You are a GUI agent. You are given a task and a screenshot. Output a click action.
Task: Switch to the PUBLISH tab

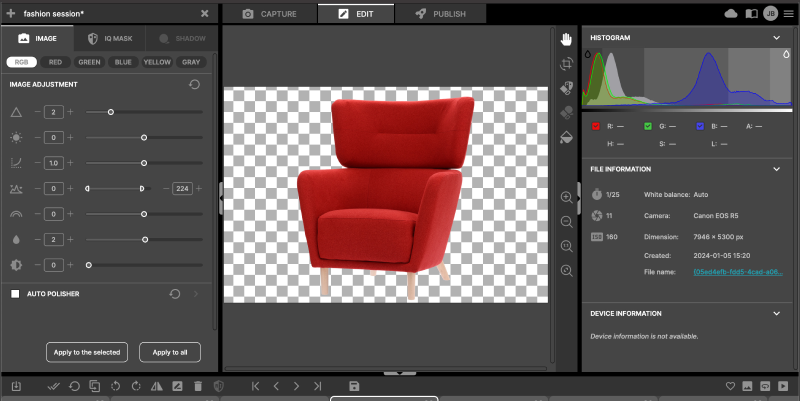[x=441, y=14]
